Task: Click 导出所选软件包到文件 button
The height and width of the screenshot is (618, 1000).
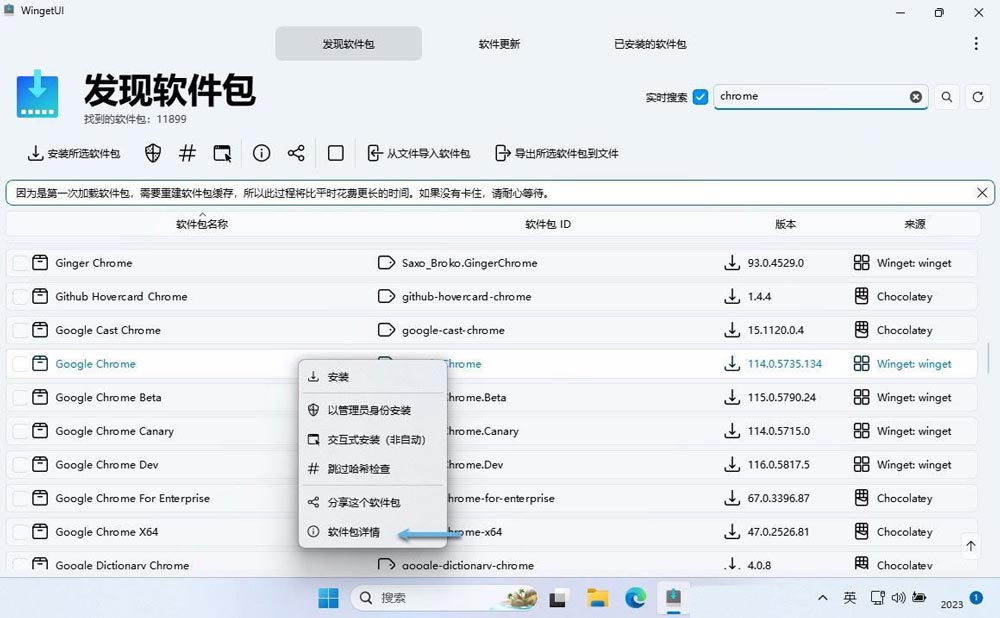Action: [x=557, y=153]
